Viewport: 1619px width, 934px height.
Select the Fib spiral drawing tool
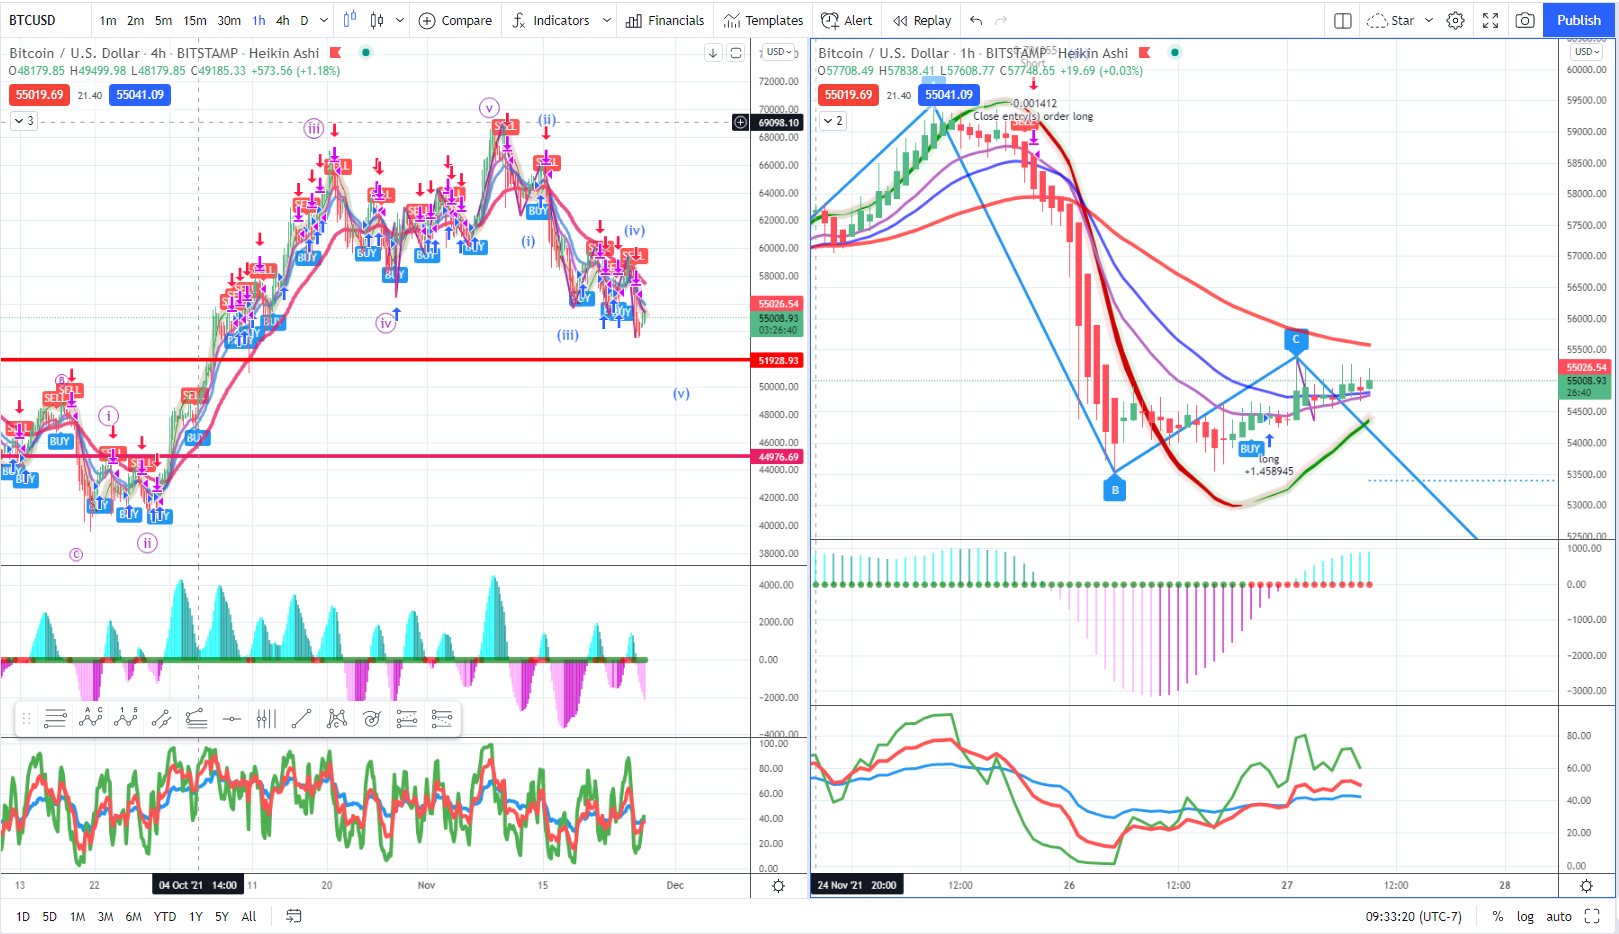click(x=372, y=718)
